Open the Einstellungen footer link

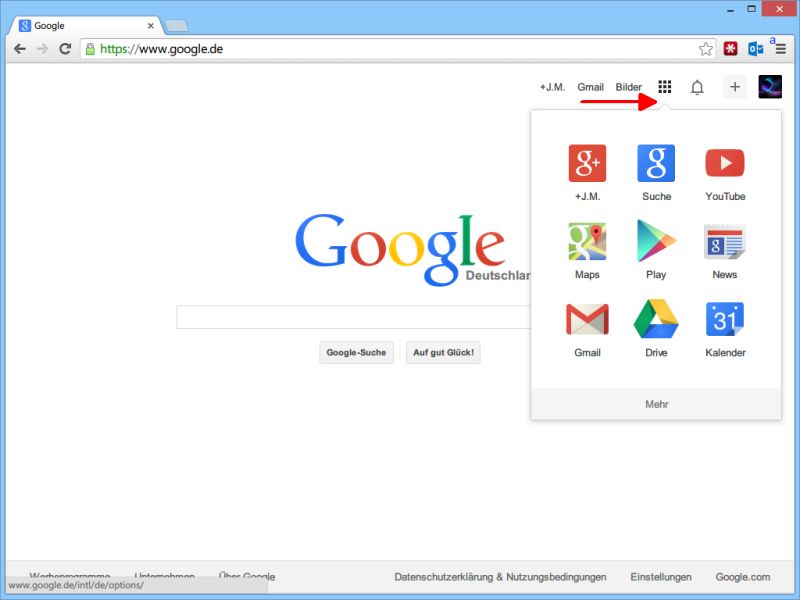pos(661,577)
